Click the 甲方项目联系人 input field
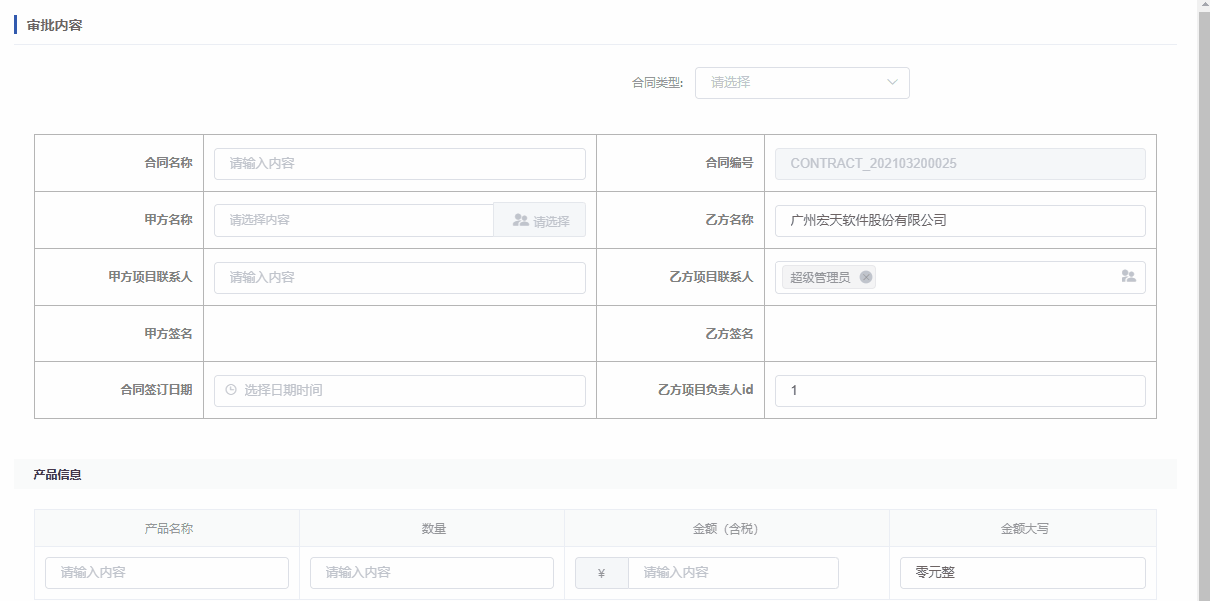The width and height of the screenshot is (1210, 601). point(399,278)
